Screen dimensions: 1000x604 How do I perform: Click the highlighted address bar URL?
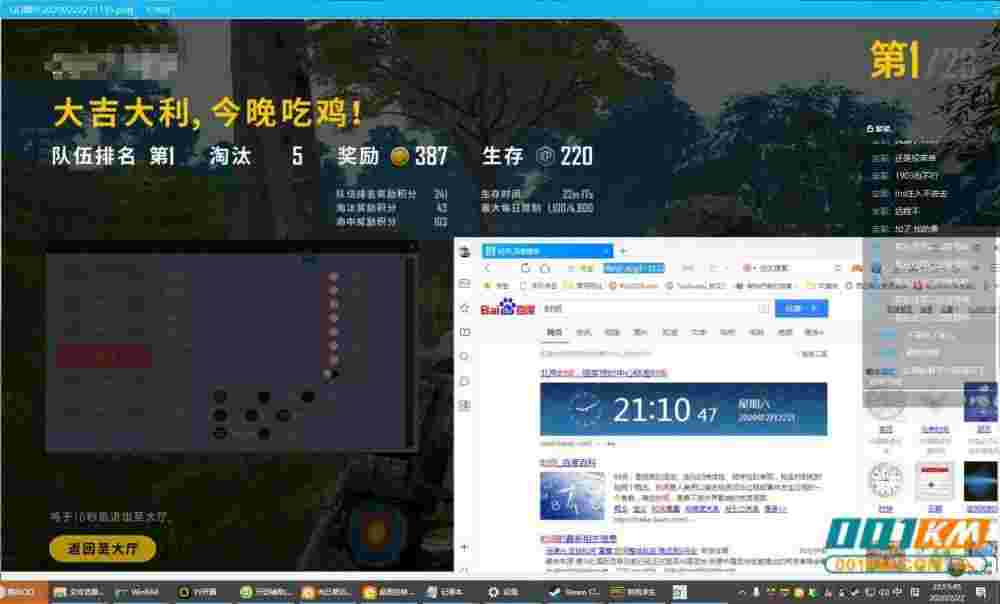tap(634, 268)
